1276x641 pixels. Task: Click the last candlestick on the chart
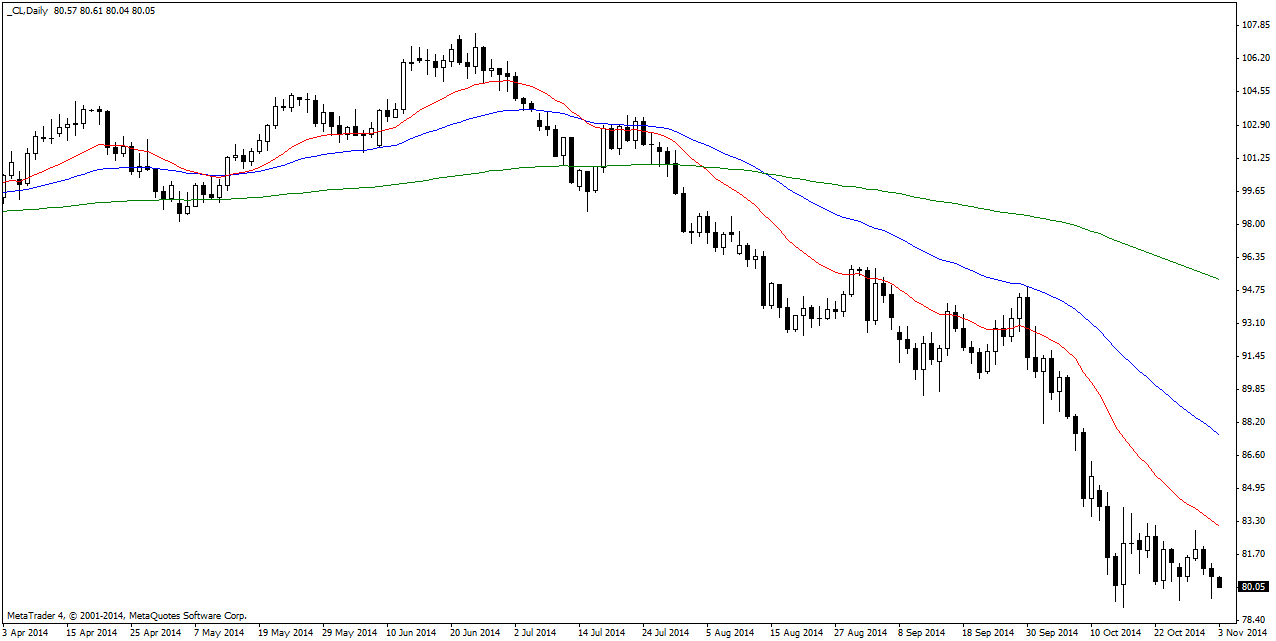coord(1220,582)
